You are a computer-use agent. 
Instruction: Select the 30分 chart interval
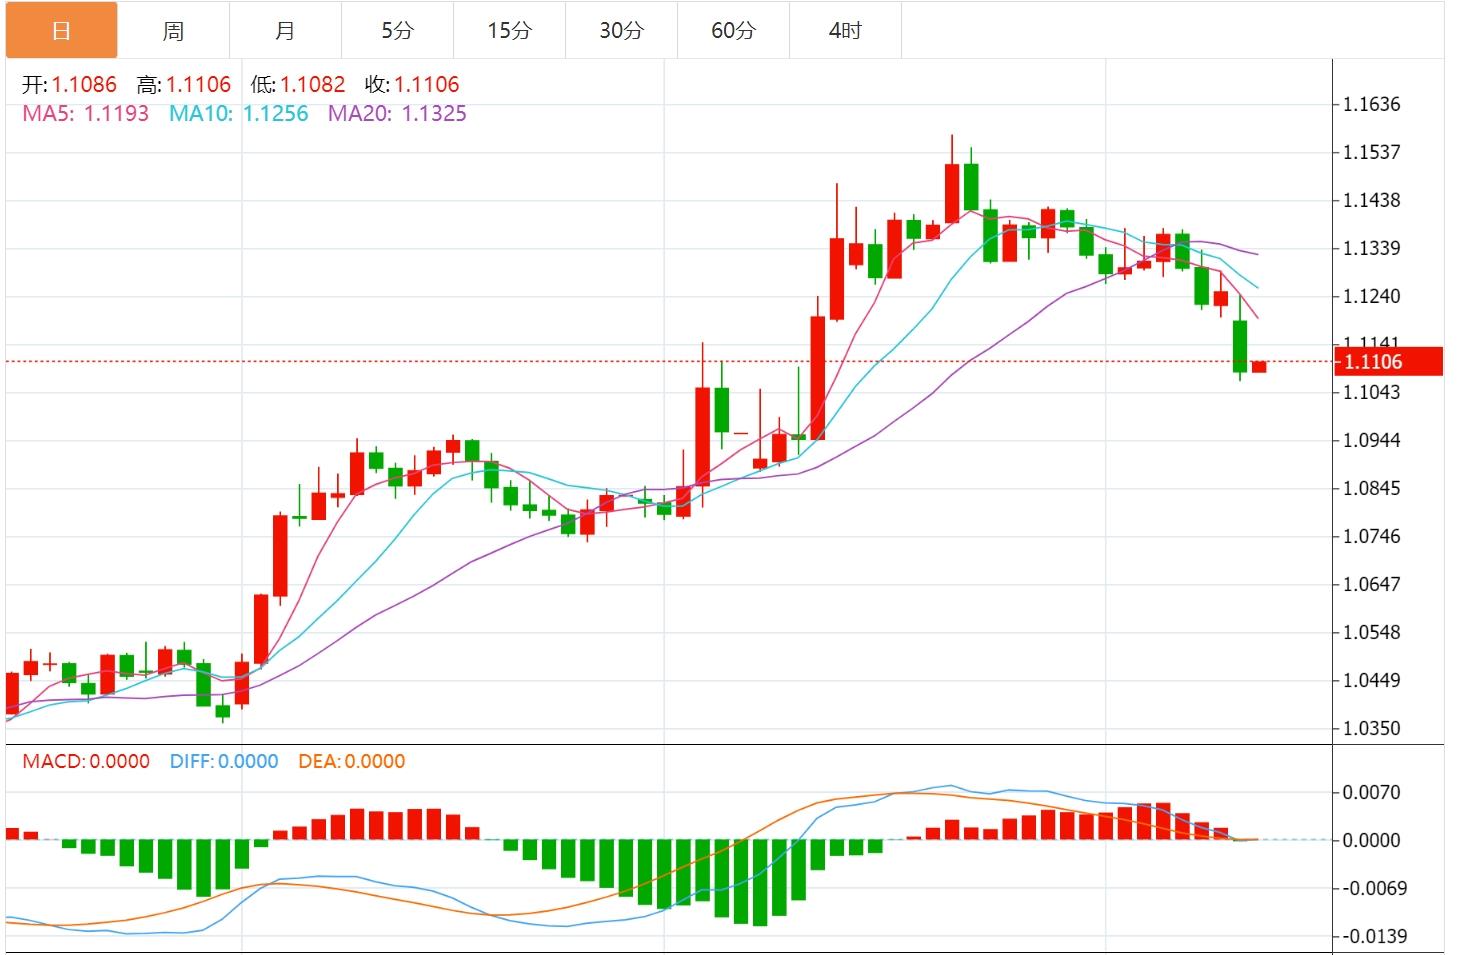tap(621, 30)
